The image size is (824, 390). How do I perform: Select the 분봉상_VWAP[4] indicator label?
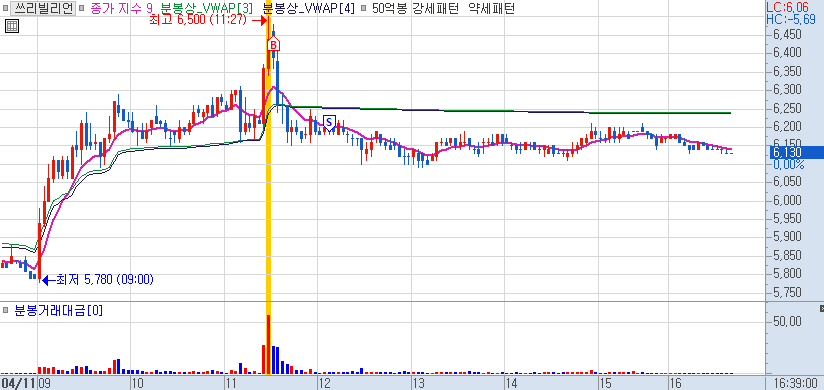[x=308, y=8]
